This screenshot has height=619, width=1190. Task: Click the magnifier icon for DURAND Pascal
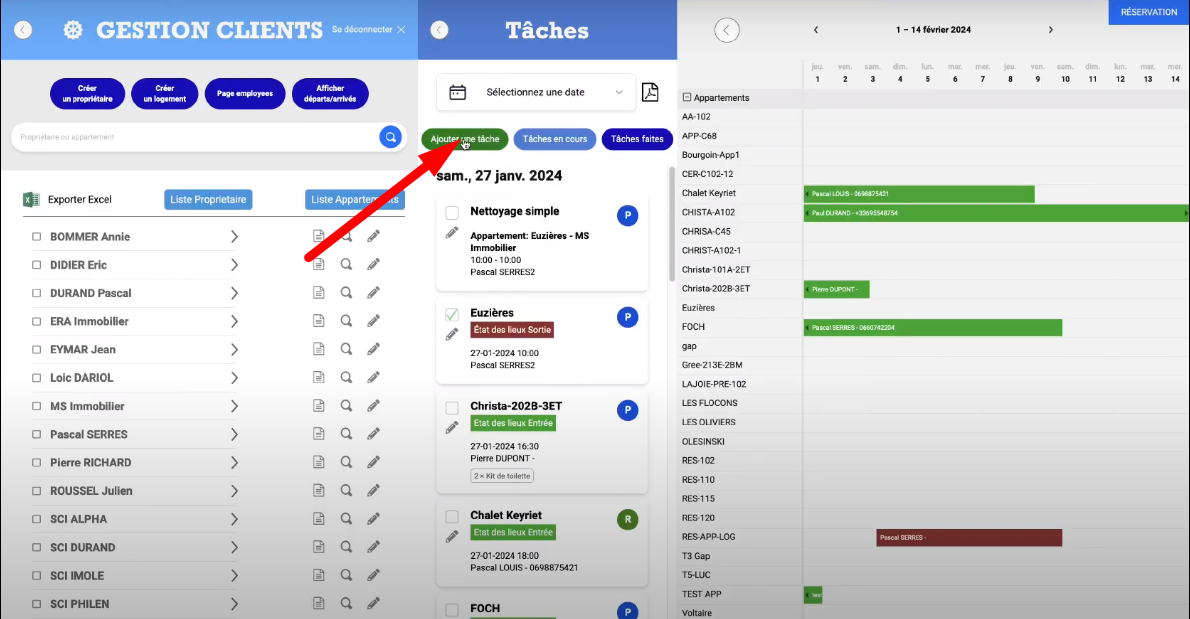pyautogui.click(x=346, y=293)
